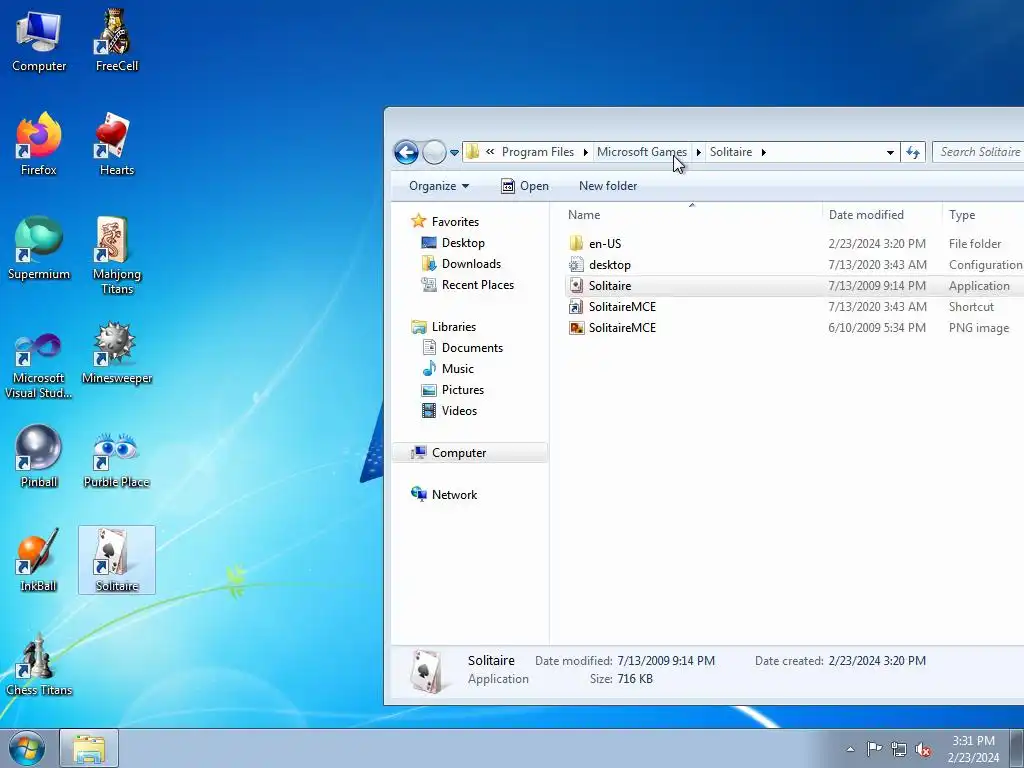Screen dimensions: 1024x768
Task: Select the en-US folder
Action: coord(605,244)
